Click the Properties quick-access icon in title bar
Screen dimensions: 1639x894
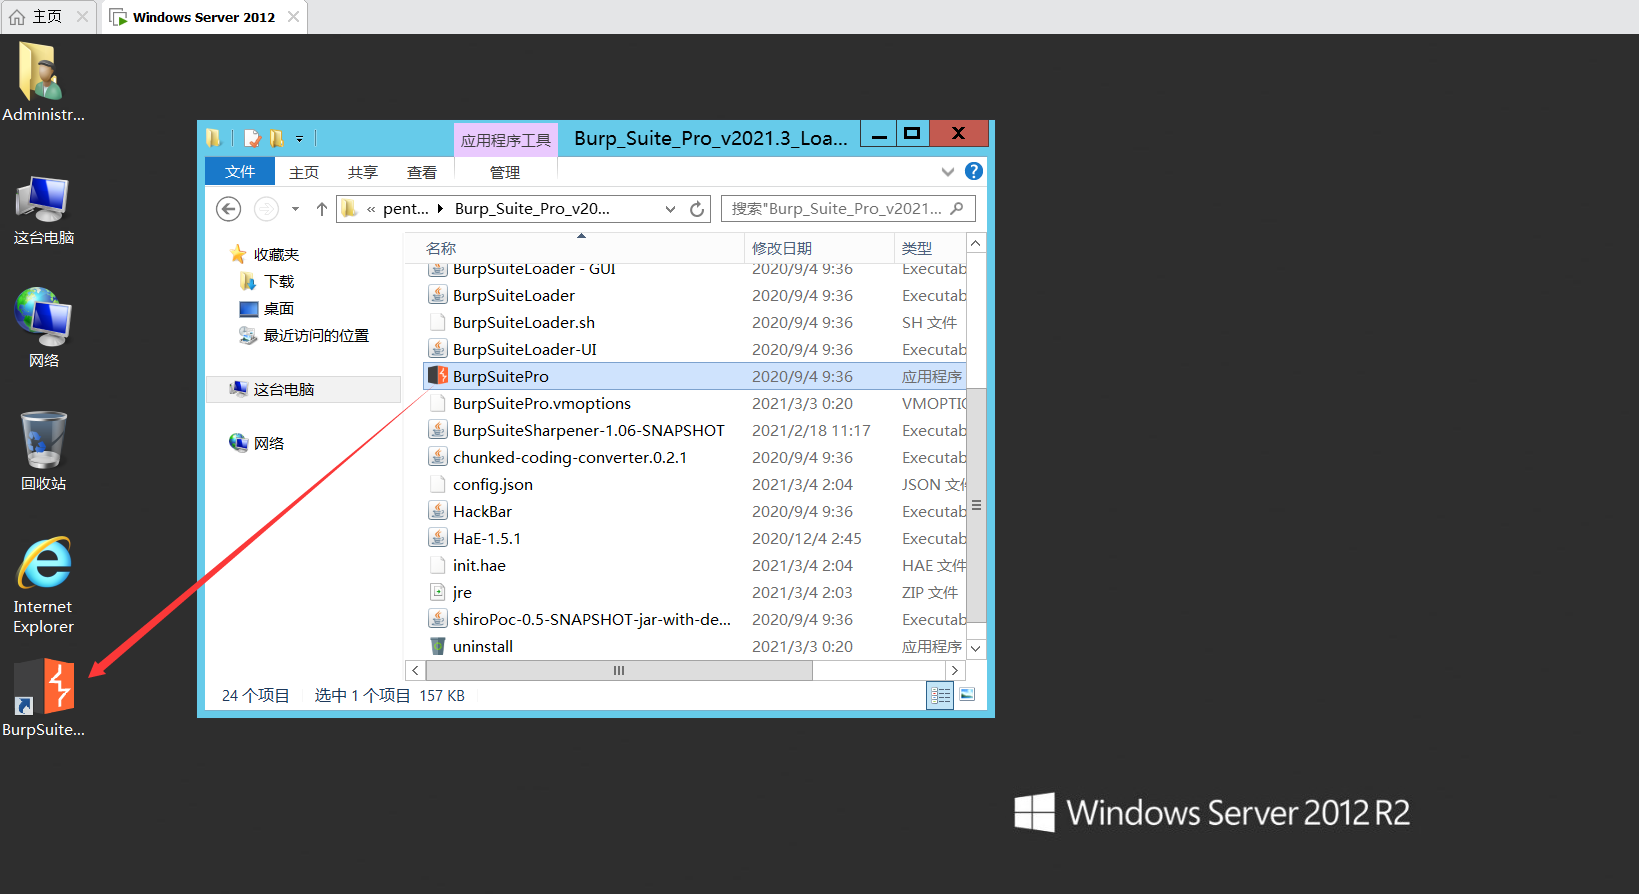[x=252, y=138]
